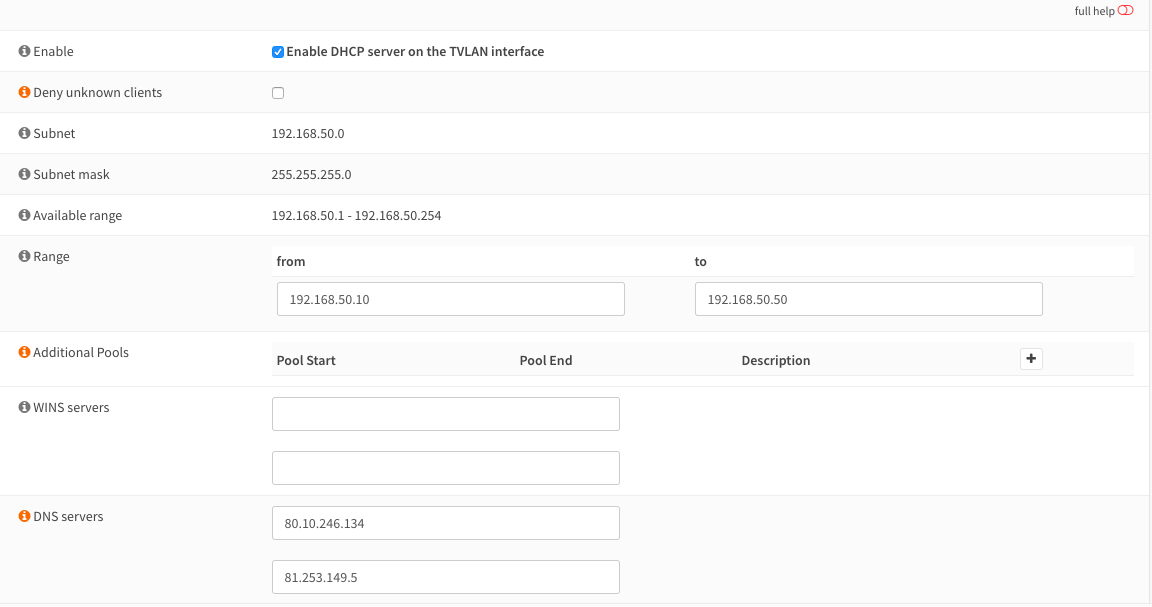Add a new pool with the plus button
Viewport: 1152px width, 607px height.
(x=1031, y=359)
